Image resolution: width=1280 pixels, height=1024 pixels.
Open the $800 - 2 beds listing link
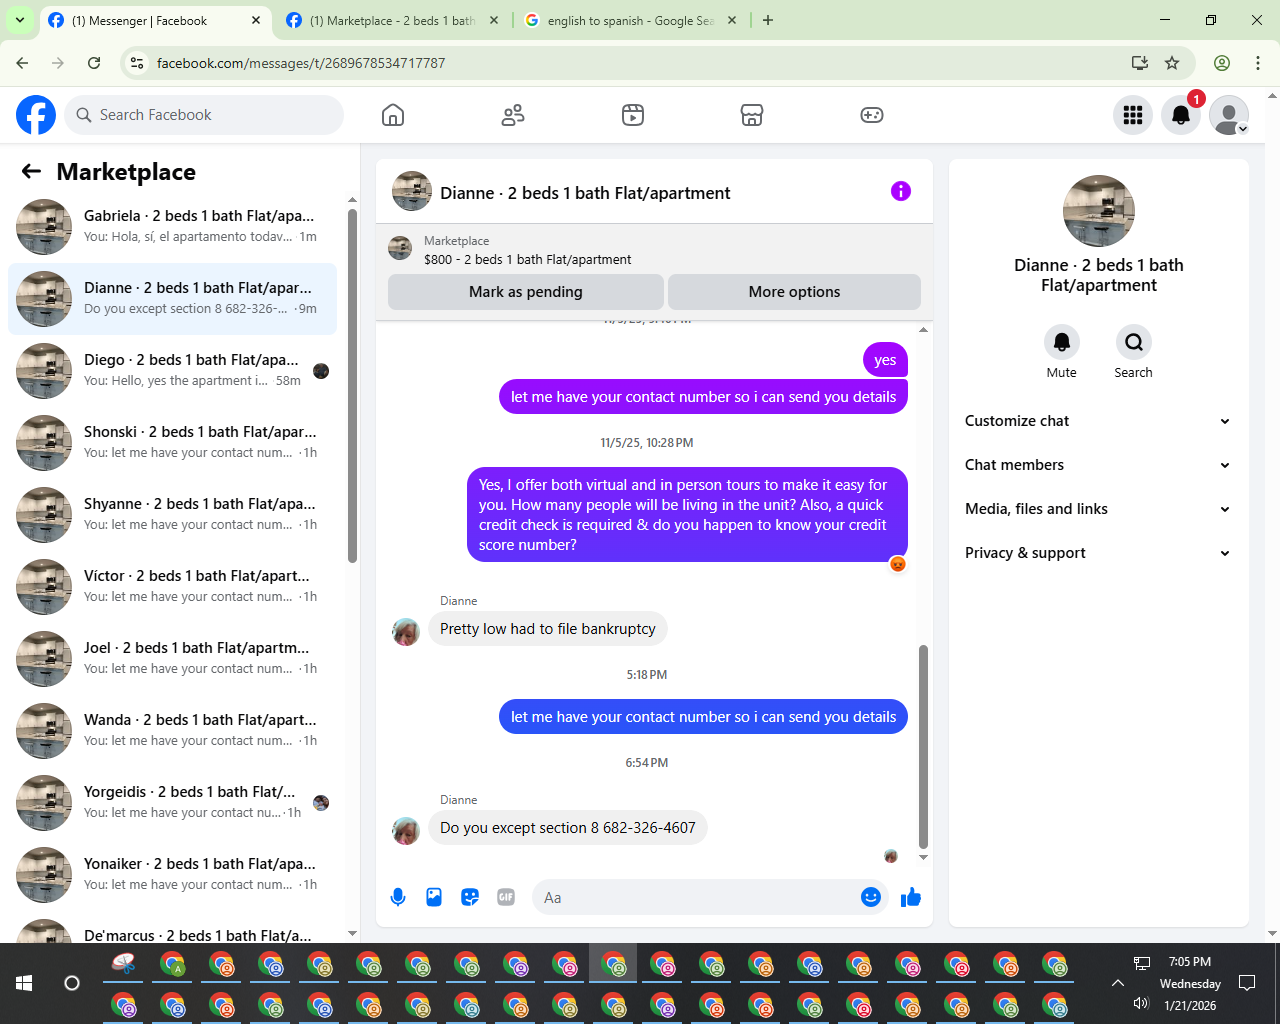click(527, 259)
